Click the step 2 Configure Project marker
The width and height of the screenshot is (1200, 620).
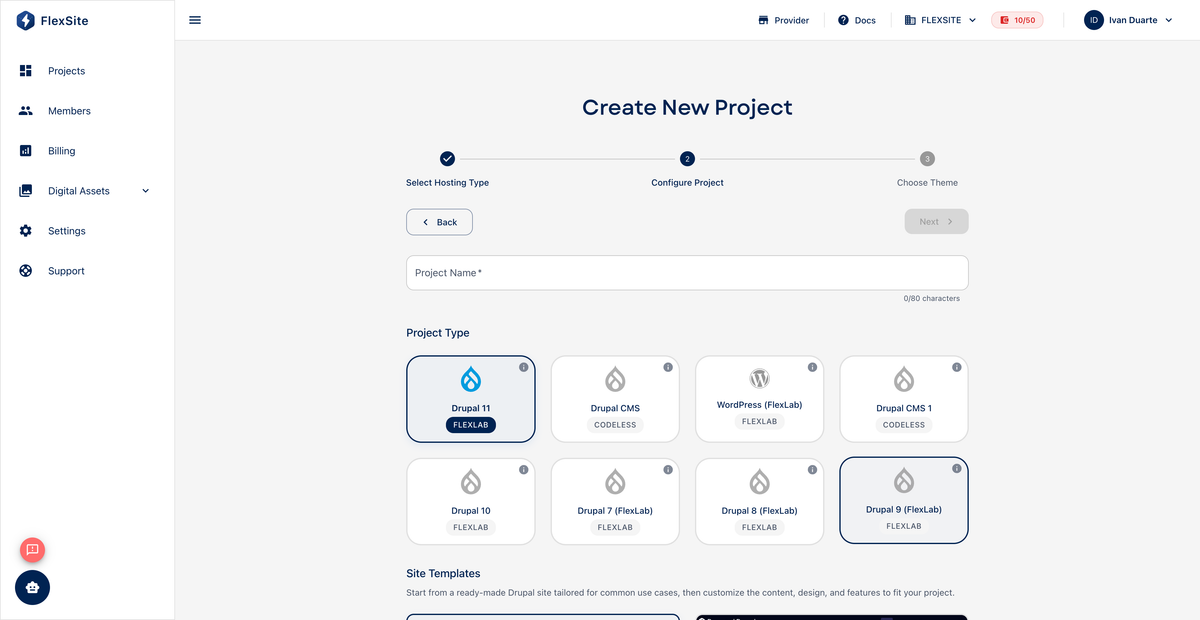[x=687, y=159]
